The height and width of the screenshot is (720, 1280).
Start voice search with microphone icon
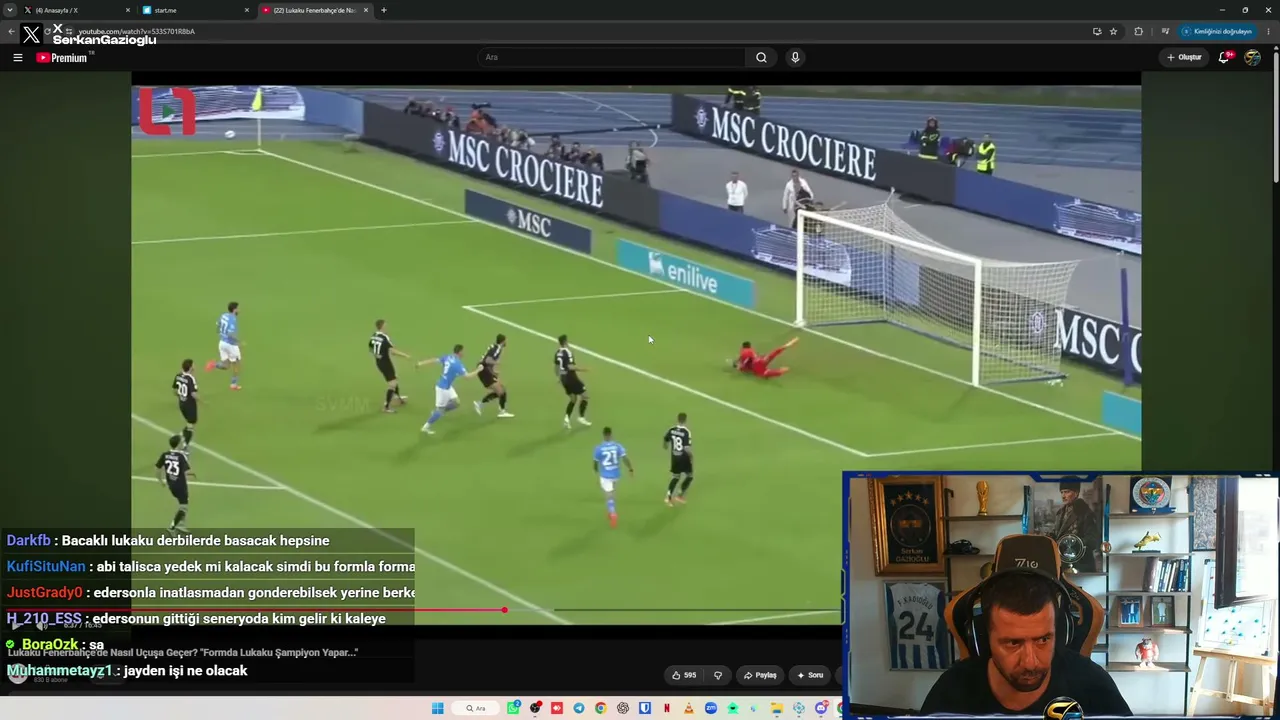(x=795, y=57)
